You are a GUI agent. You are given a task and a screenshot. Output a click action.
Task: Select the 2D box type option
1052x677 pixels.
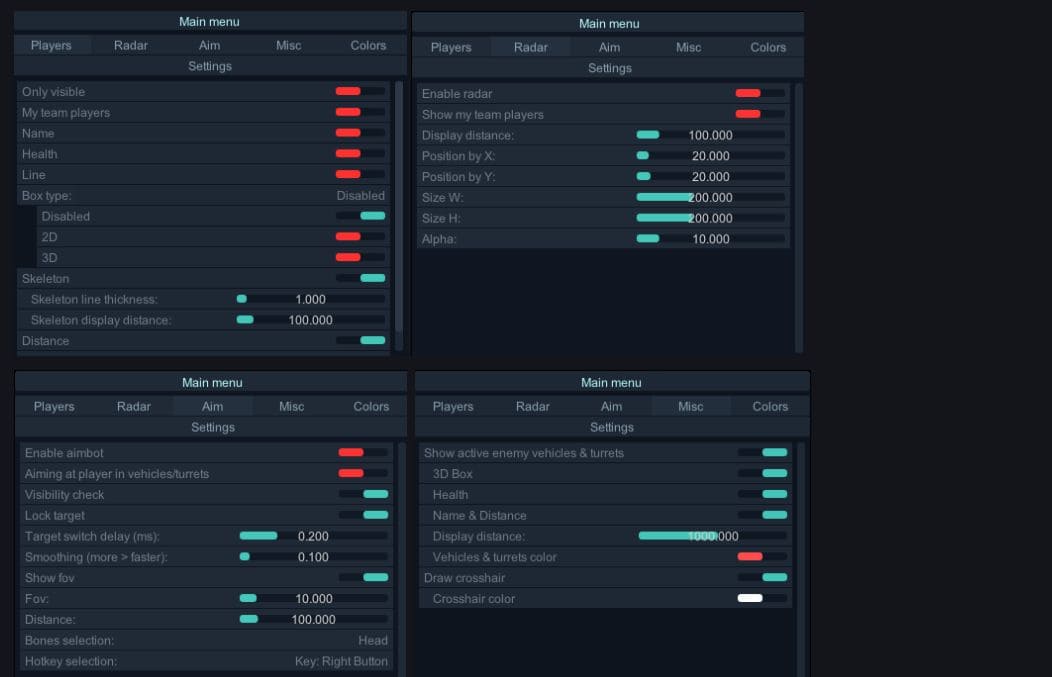(x=360, y=237)
